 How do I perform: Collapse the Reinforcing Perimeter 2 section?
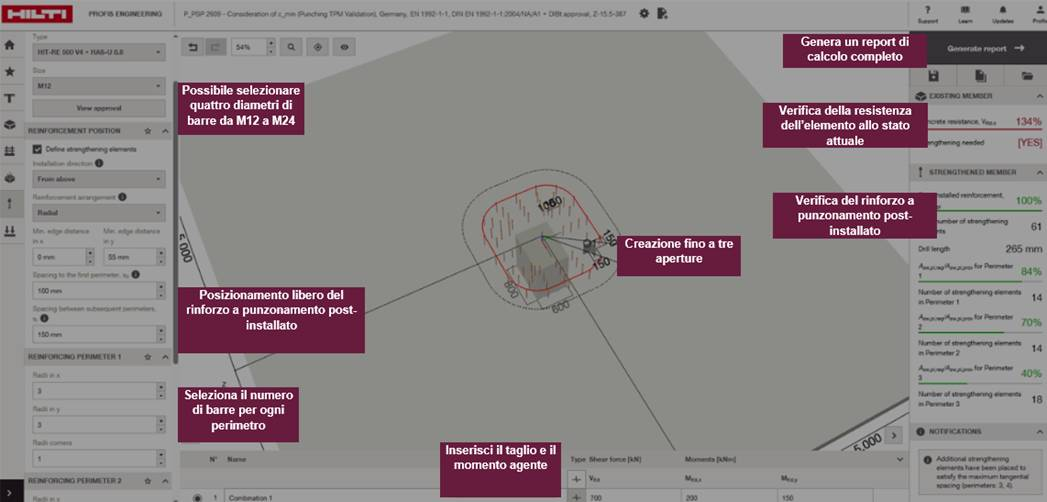165,481
